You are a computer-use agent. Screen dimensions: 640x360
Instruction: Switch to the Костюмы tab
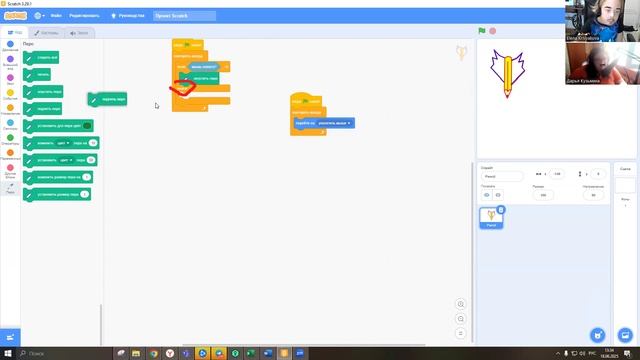(46, 33)
